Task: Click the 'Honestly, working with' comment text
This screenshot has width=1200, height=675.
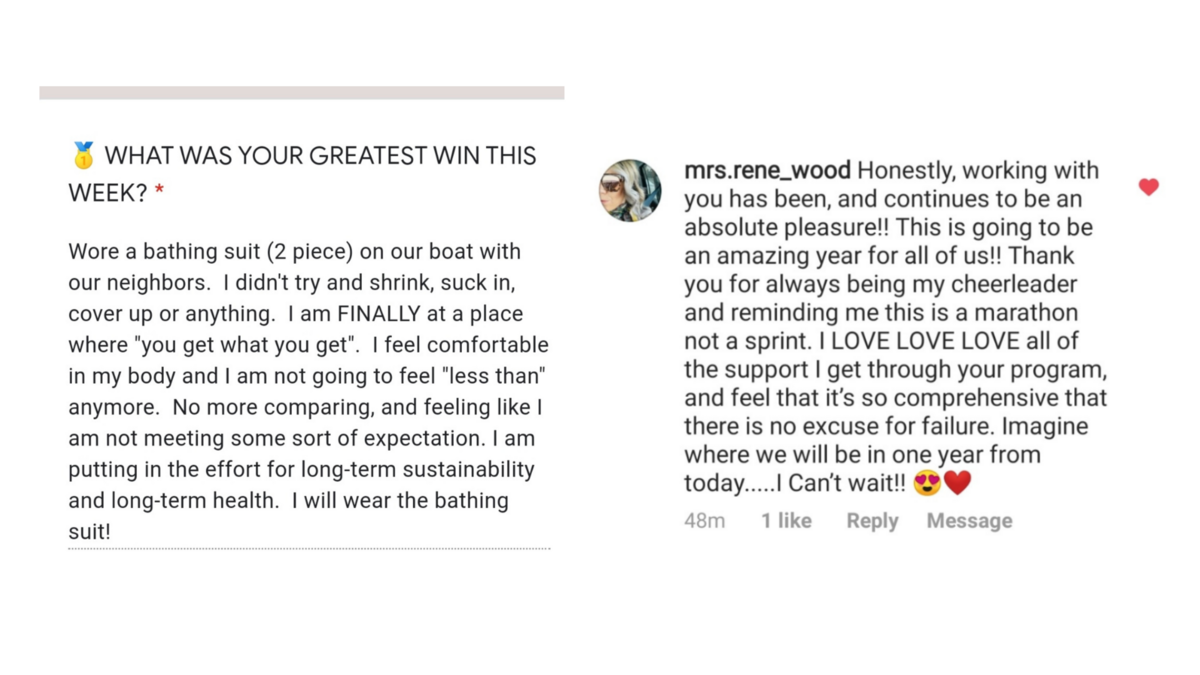Action: (x=978, y=170)
